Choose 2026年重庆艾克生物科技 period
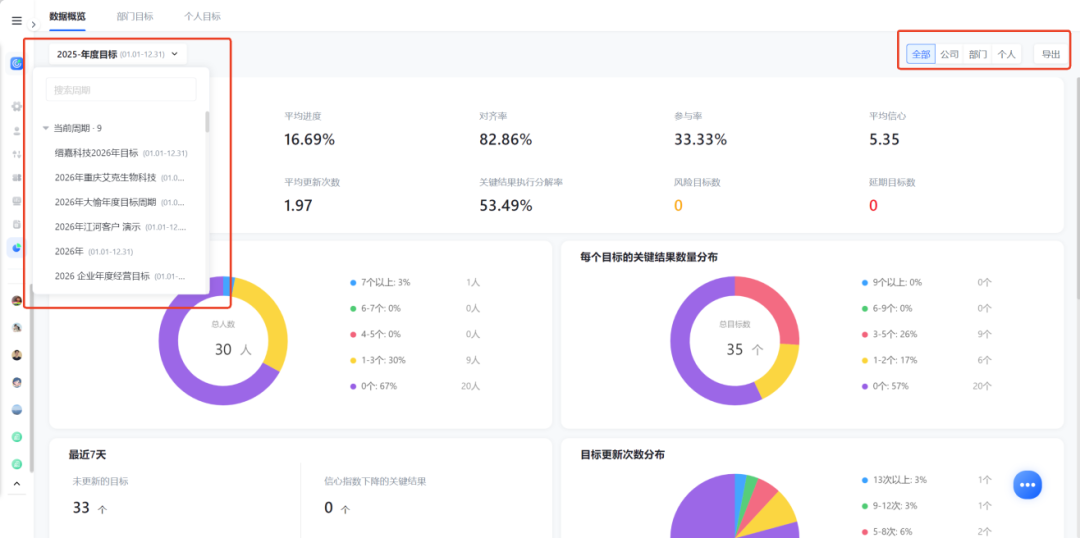This screenshot has height=538, width=1080. (x=121, y=178)
